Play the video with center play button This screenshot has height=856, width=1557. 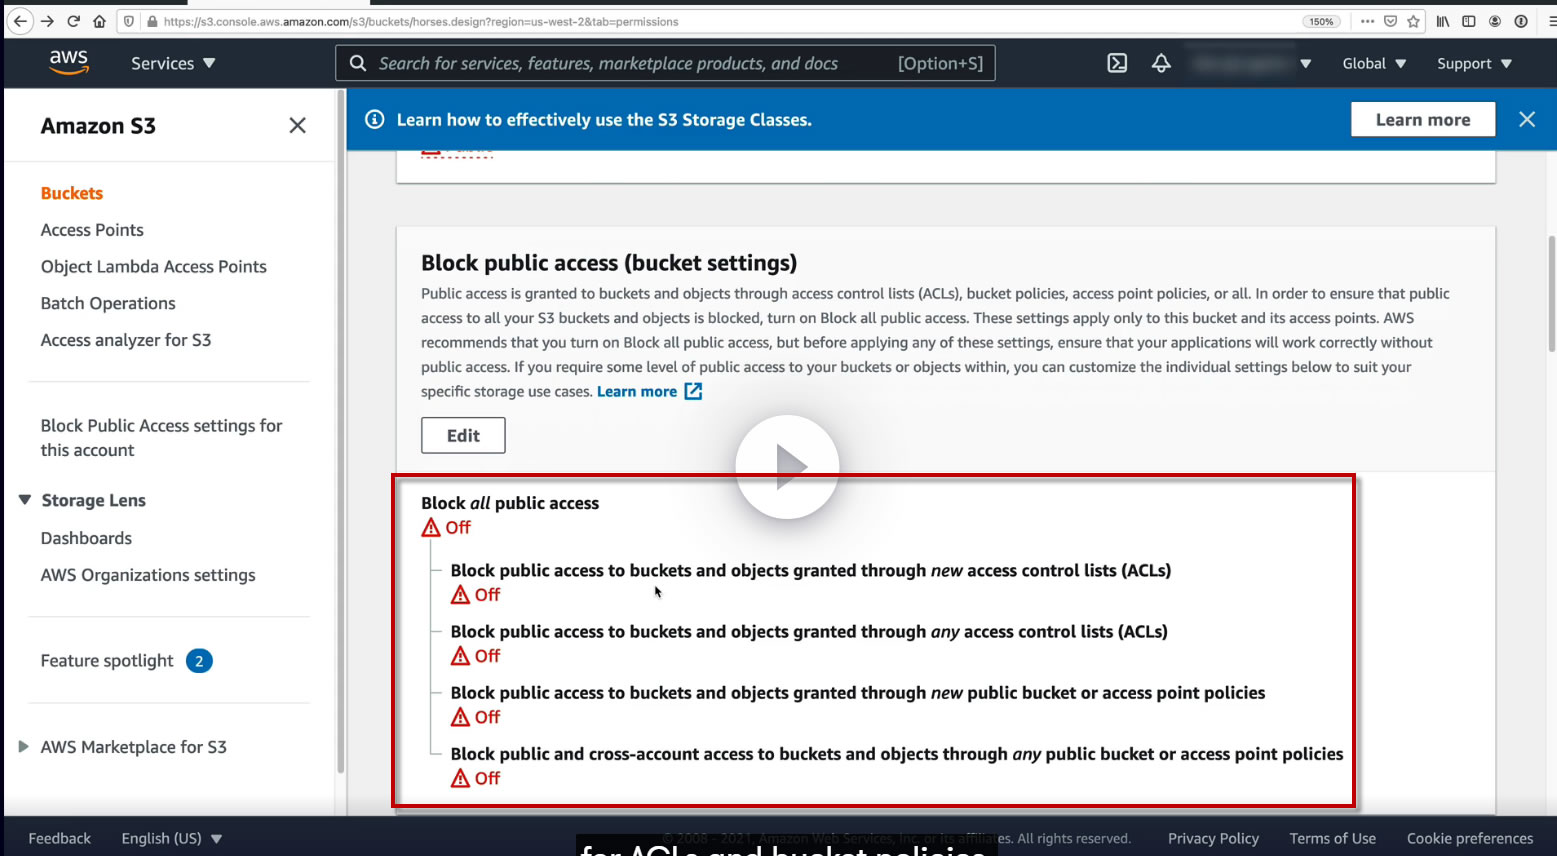(x=787, y=467)
